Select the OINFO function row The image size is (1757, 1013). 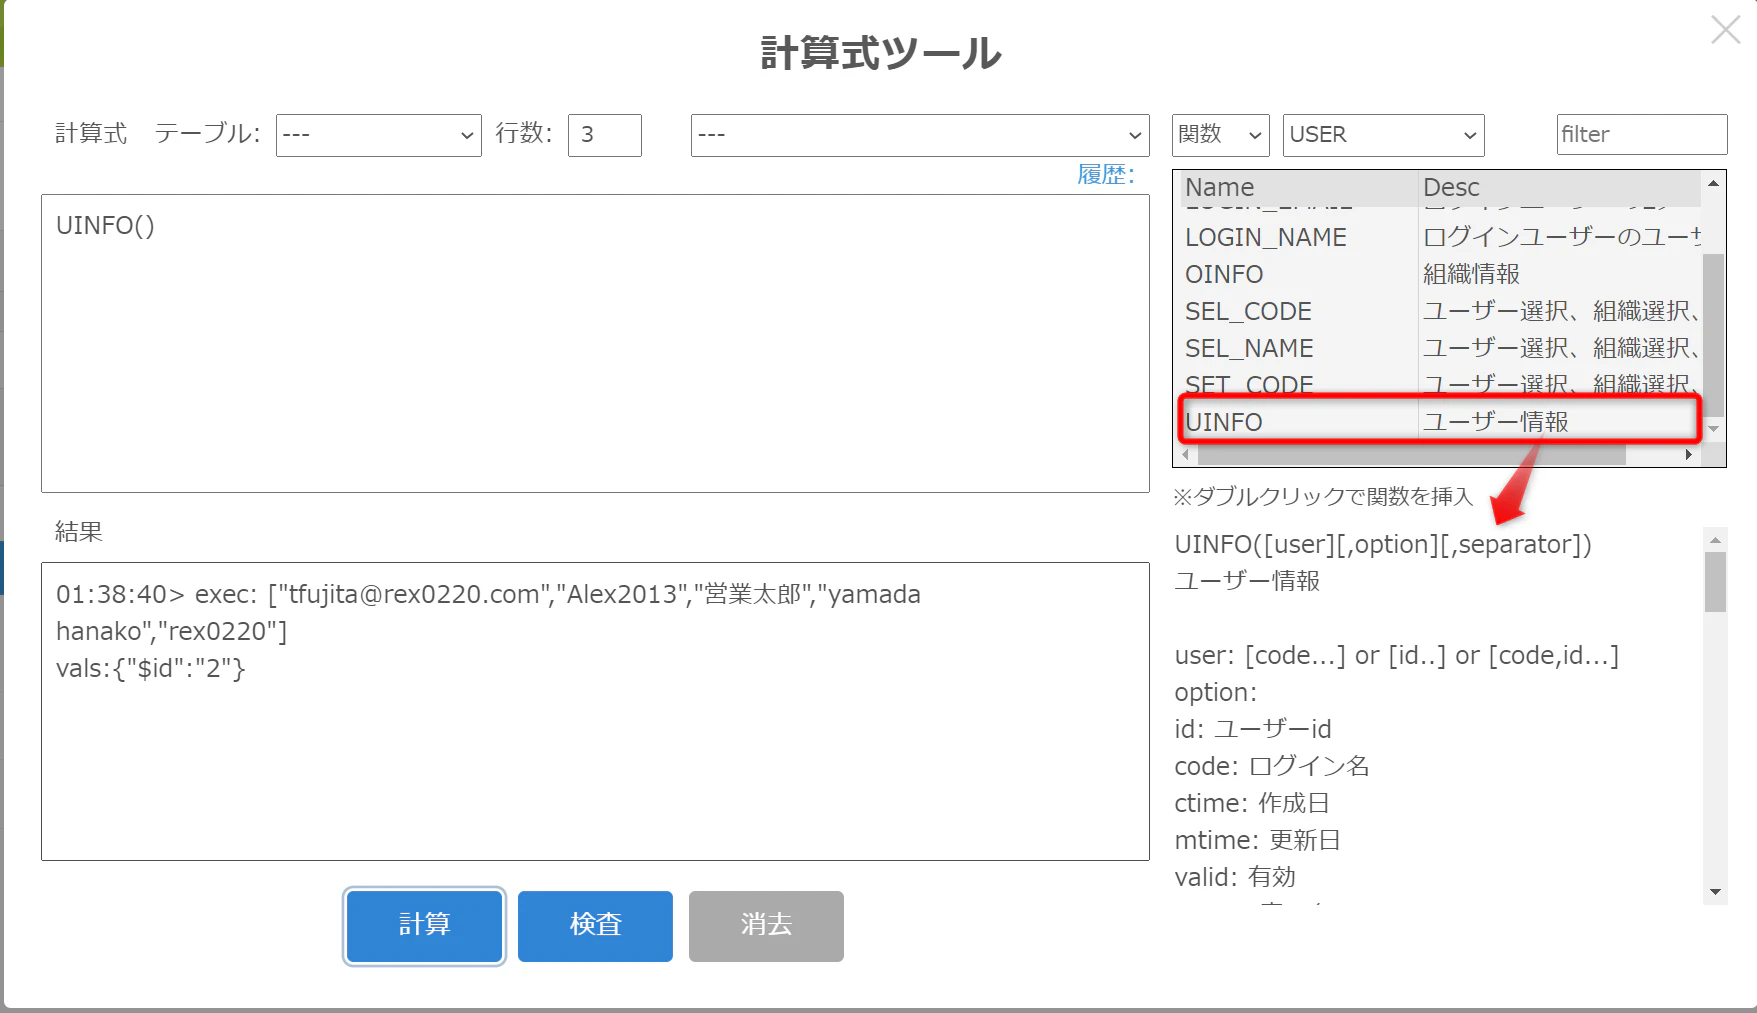coord(1440,274)
